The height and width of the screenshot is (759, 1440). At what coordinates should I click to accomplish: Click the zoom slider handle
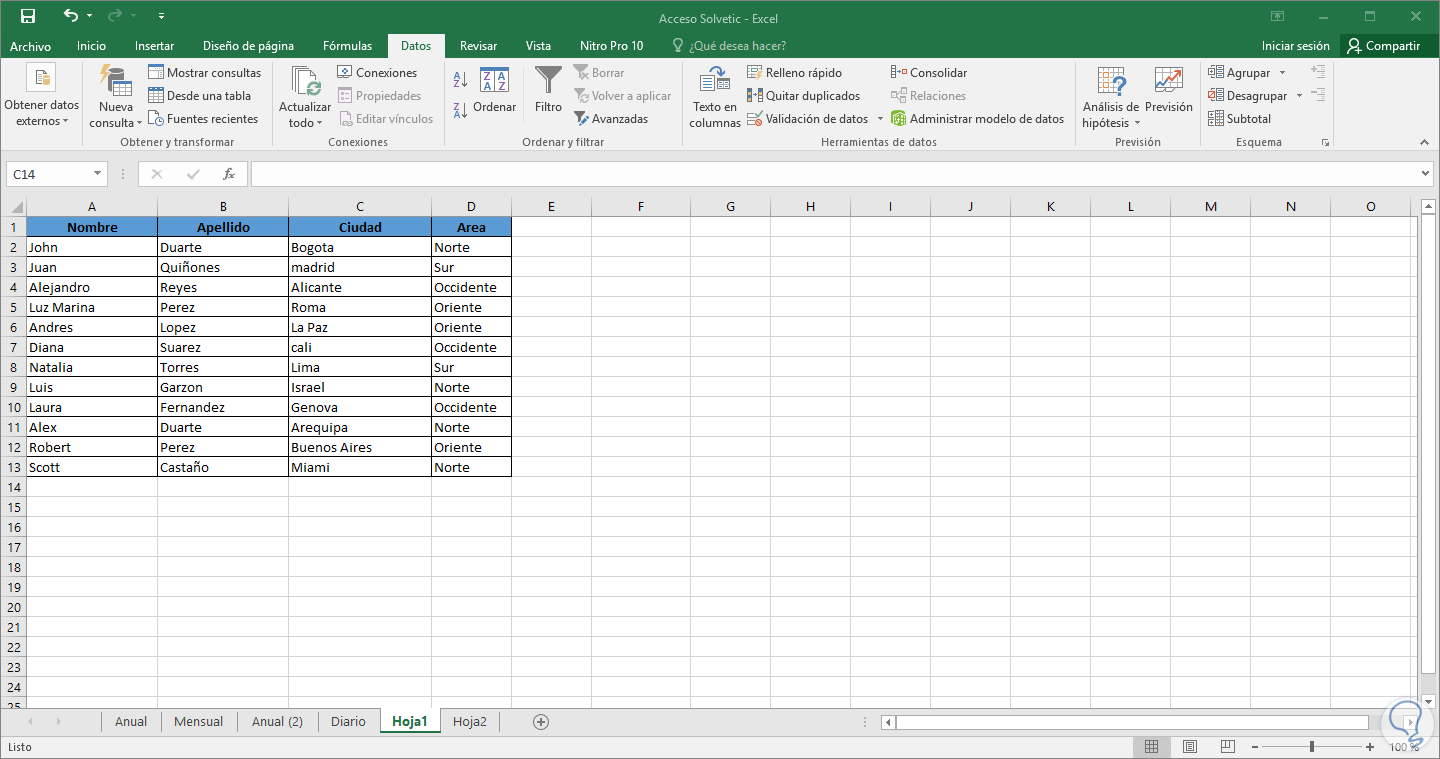pos(1312,747)
